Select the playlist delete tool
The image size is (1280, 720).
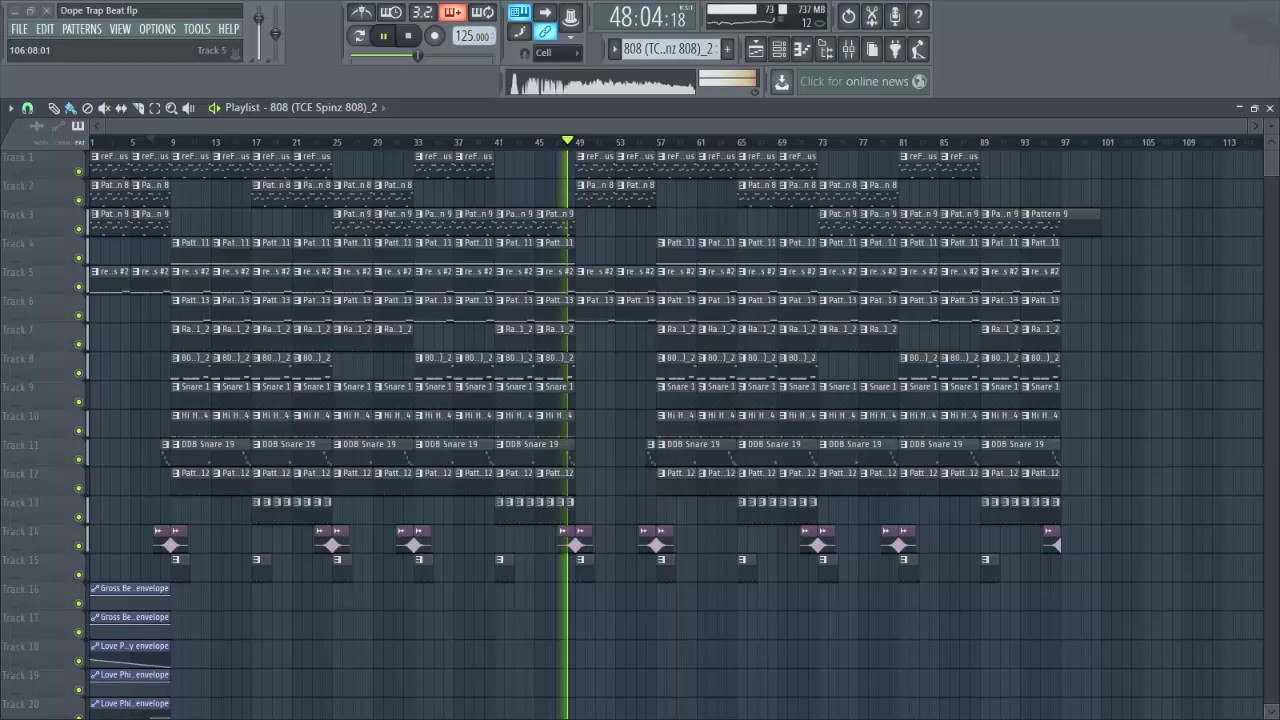87,108
